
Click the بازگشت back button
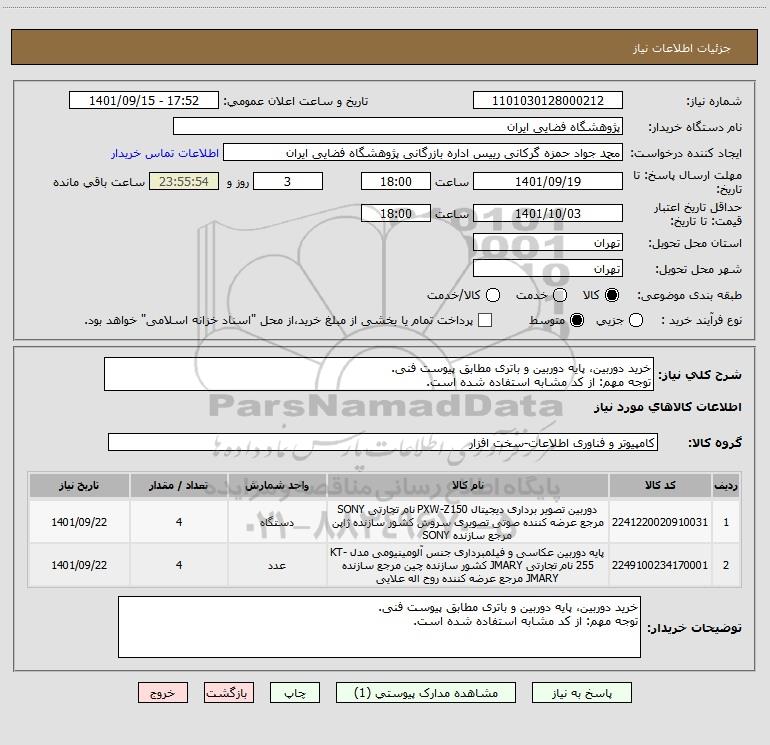229,693
